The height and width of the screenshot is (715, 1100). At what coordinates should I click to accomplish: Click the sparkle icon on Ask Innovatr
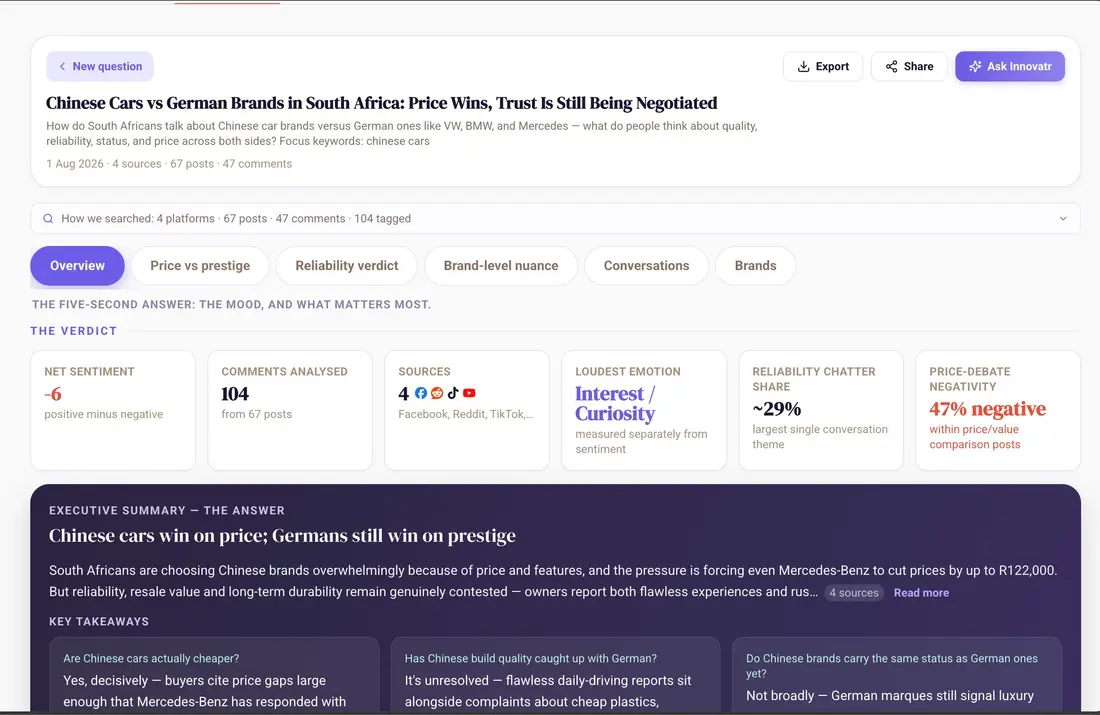coord(974,66)
